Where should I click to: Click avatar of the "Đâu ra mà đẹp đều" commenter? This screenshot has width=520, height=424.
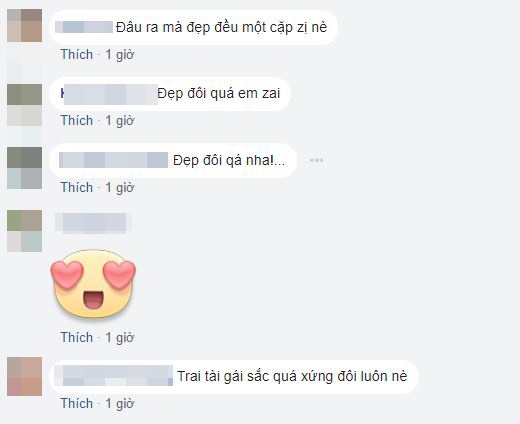(x=24, y=25)
